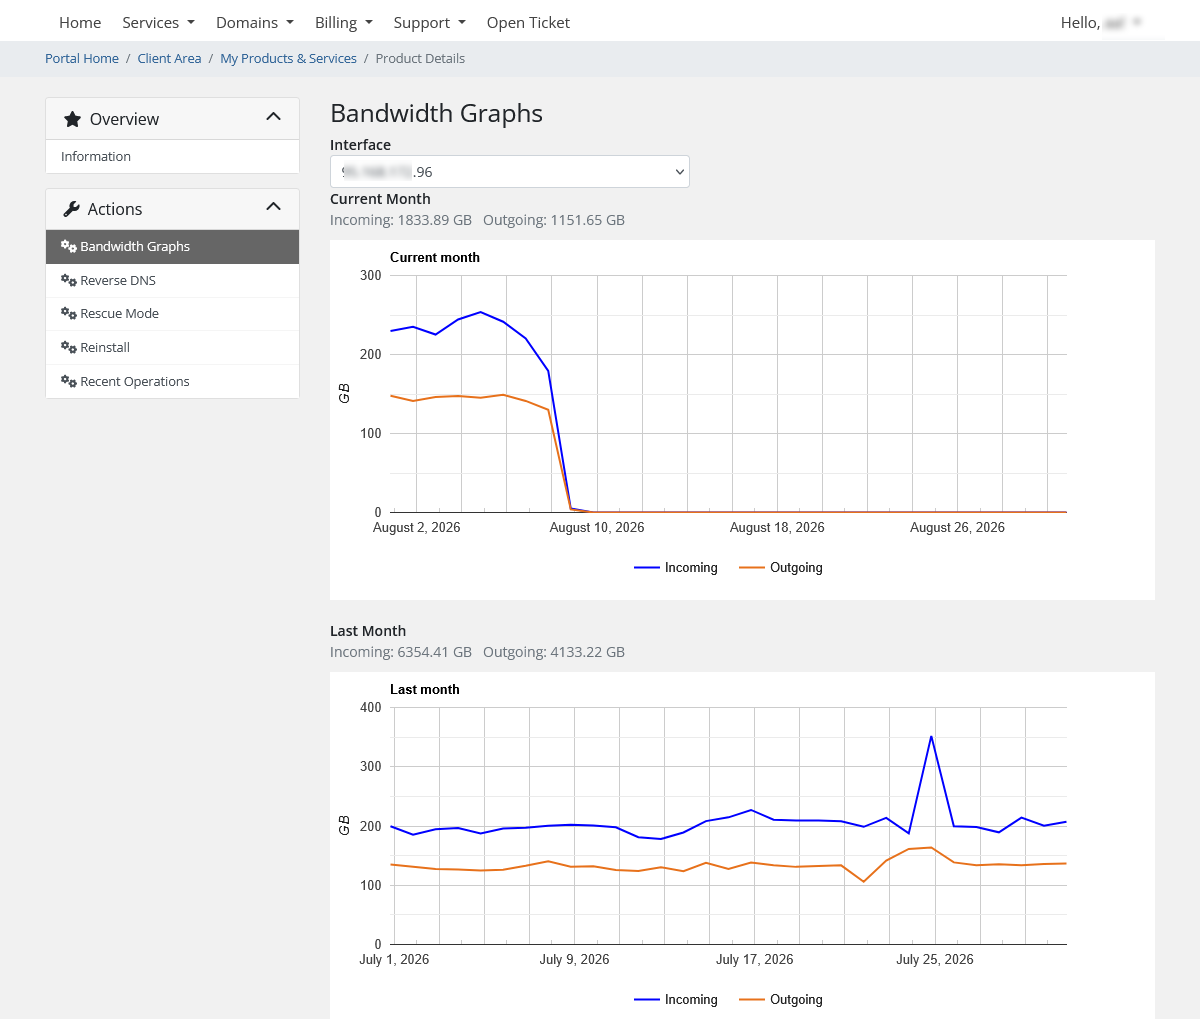Click the Interface field label
The height and width of the screenshot is (1019, 1200).
(x=360, y=145)
